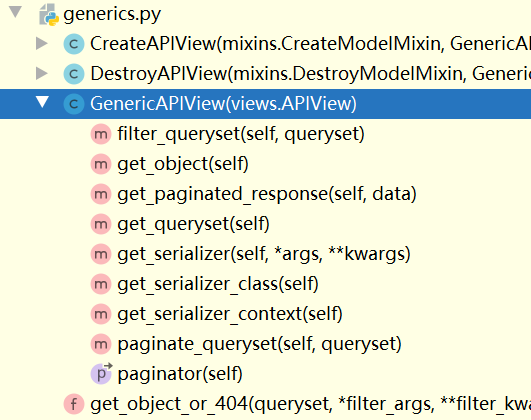Expand the DestroyAPIView class node
The width and height of the screenshot is (531, 420).
coord(42,73)
